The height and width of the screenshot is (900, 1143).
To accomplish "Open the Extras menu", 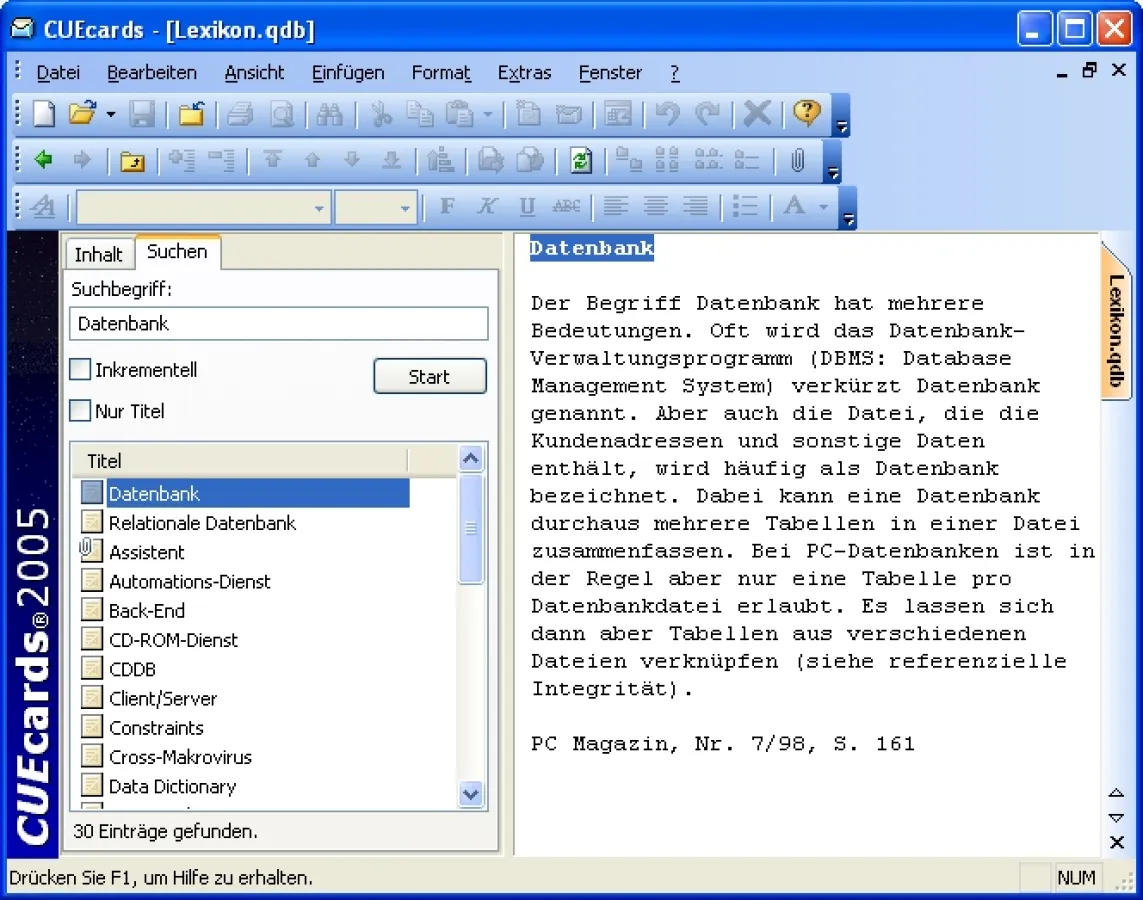I will 524,73.
